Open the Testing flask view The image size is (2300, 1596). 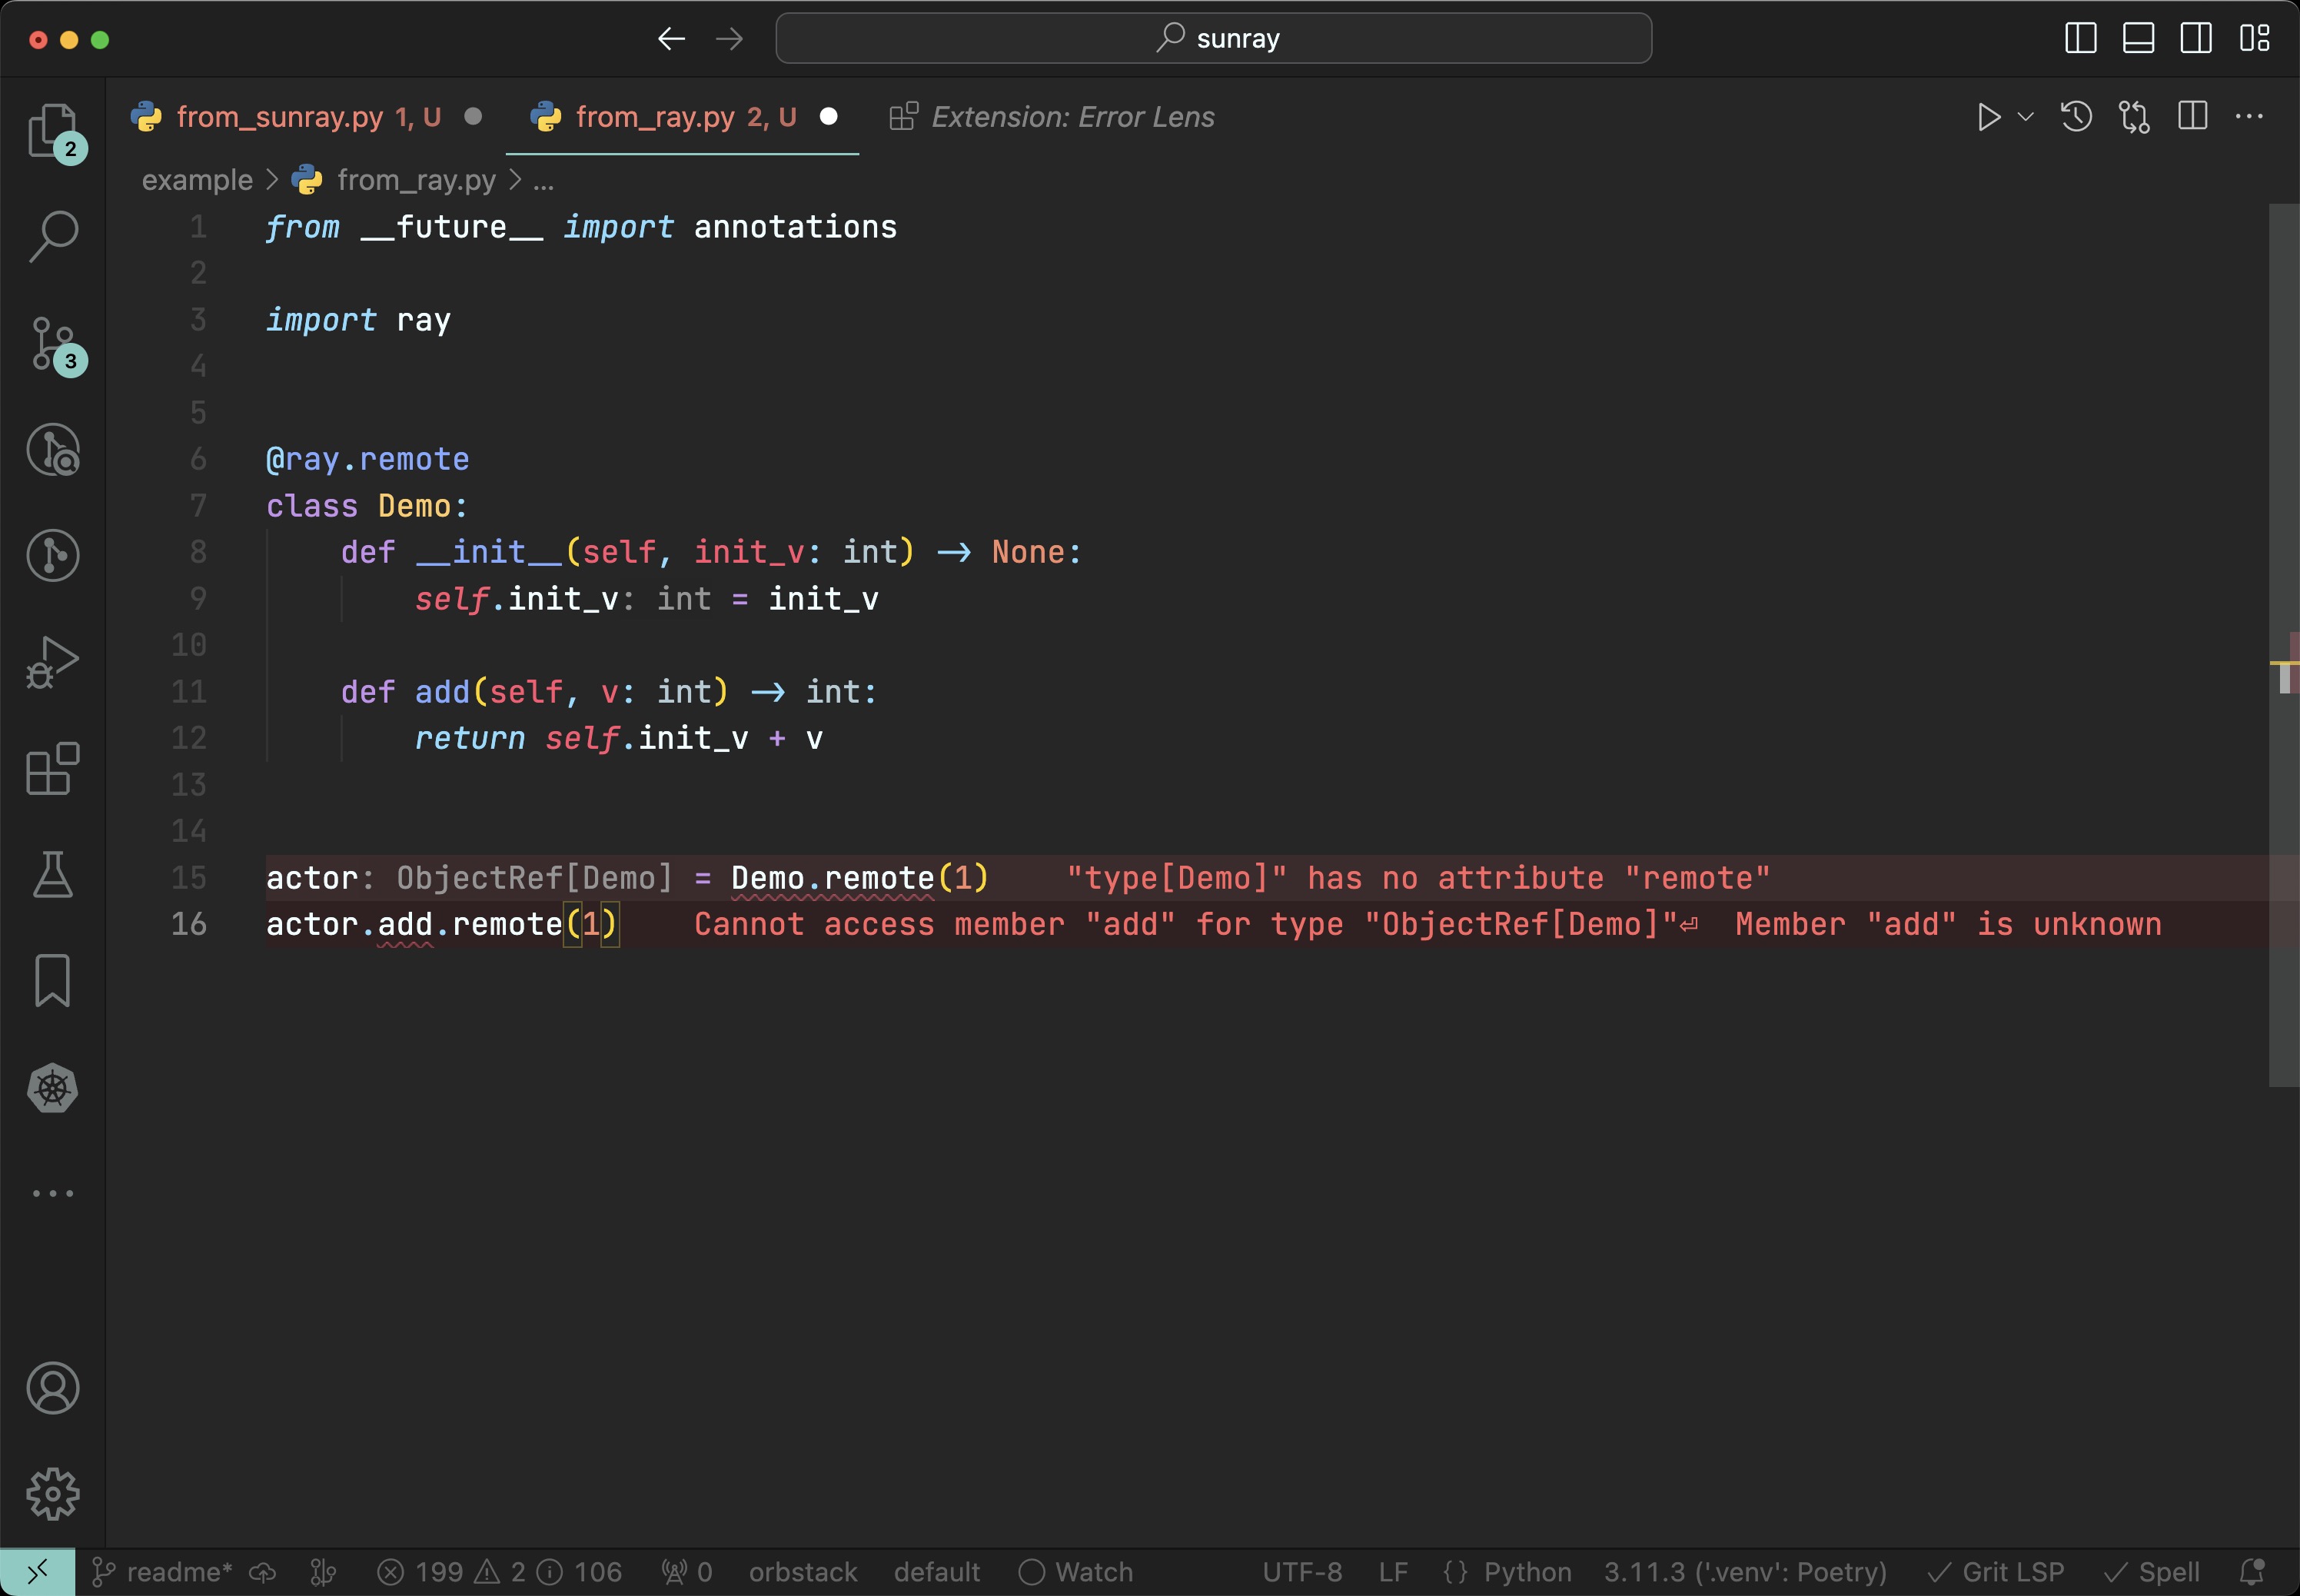pos(52,875)
